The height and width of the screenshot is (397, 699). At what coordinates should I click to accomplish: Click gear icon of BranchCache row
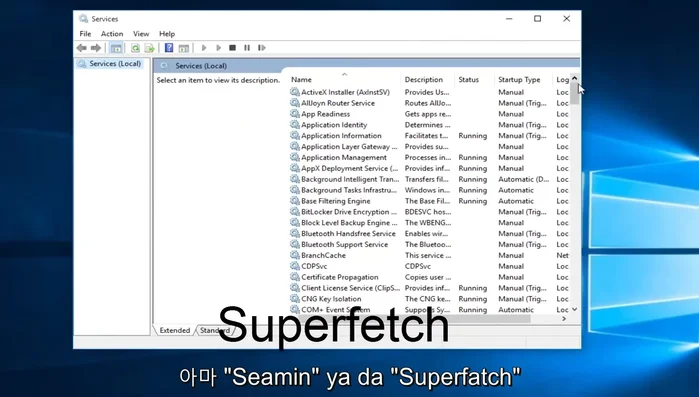294,255
